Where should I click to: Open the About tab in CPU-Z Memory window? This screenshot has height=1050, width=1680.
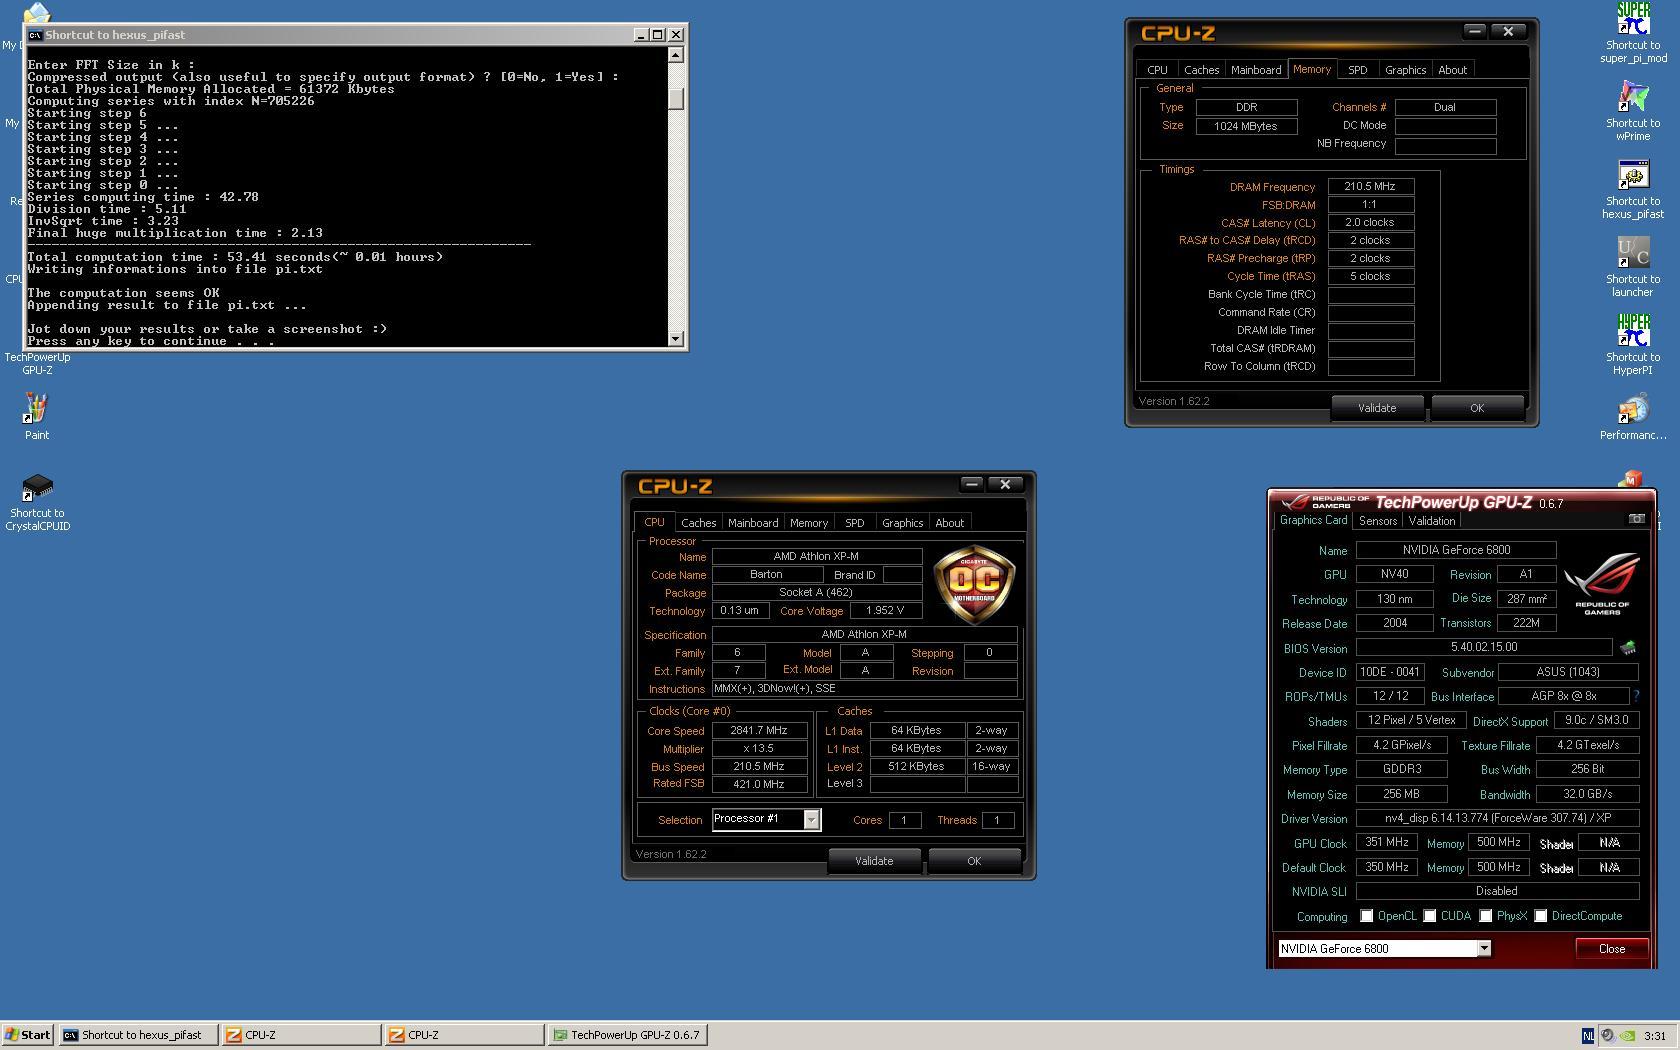[1452, 70]
